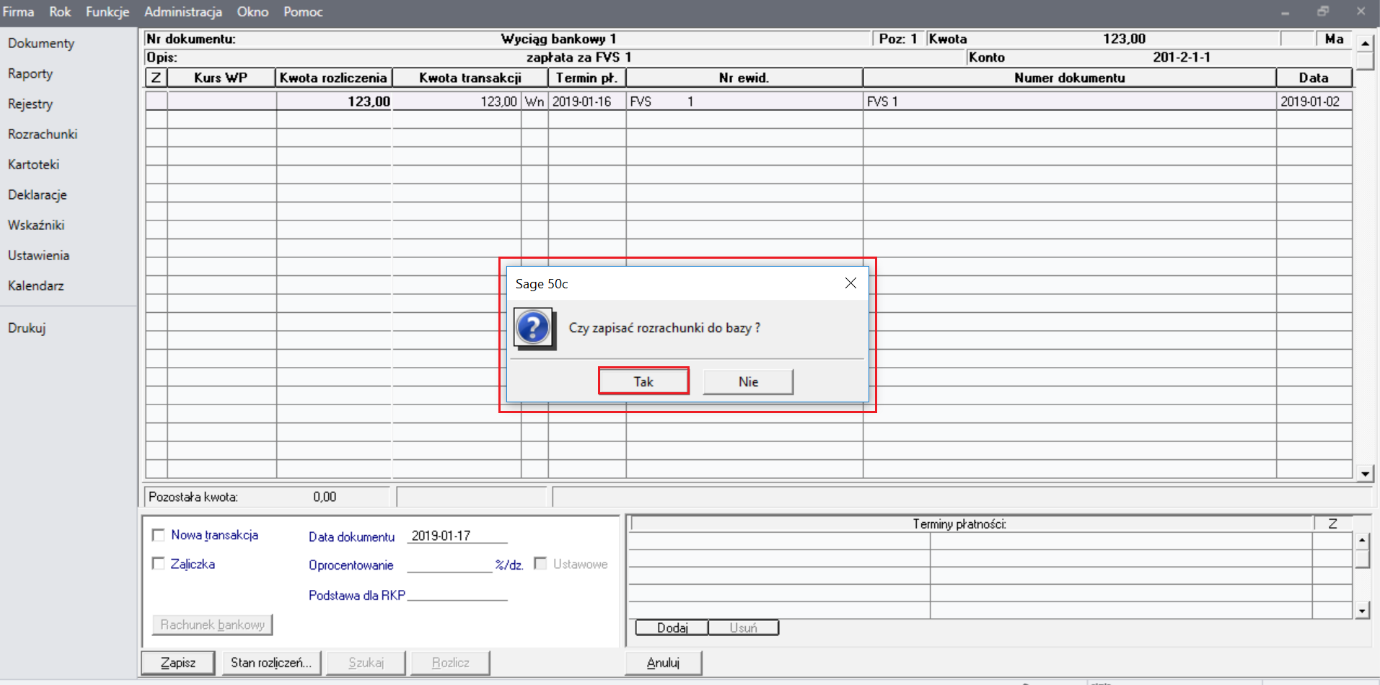Go to Dokumenty in the sidebar
Screen dimensions: 1380x685
click(x=41, y=44)
